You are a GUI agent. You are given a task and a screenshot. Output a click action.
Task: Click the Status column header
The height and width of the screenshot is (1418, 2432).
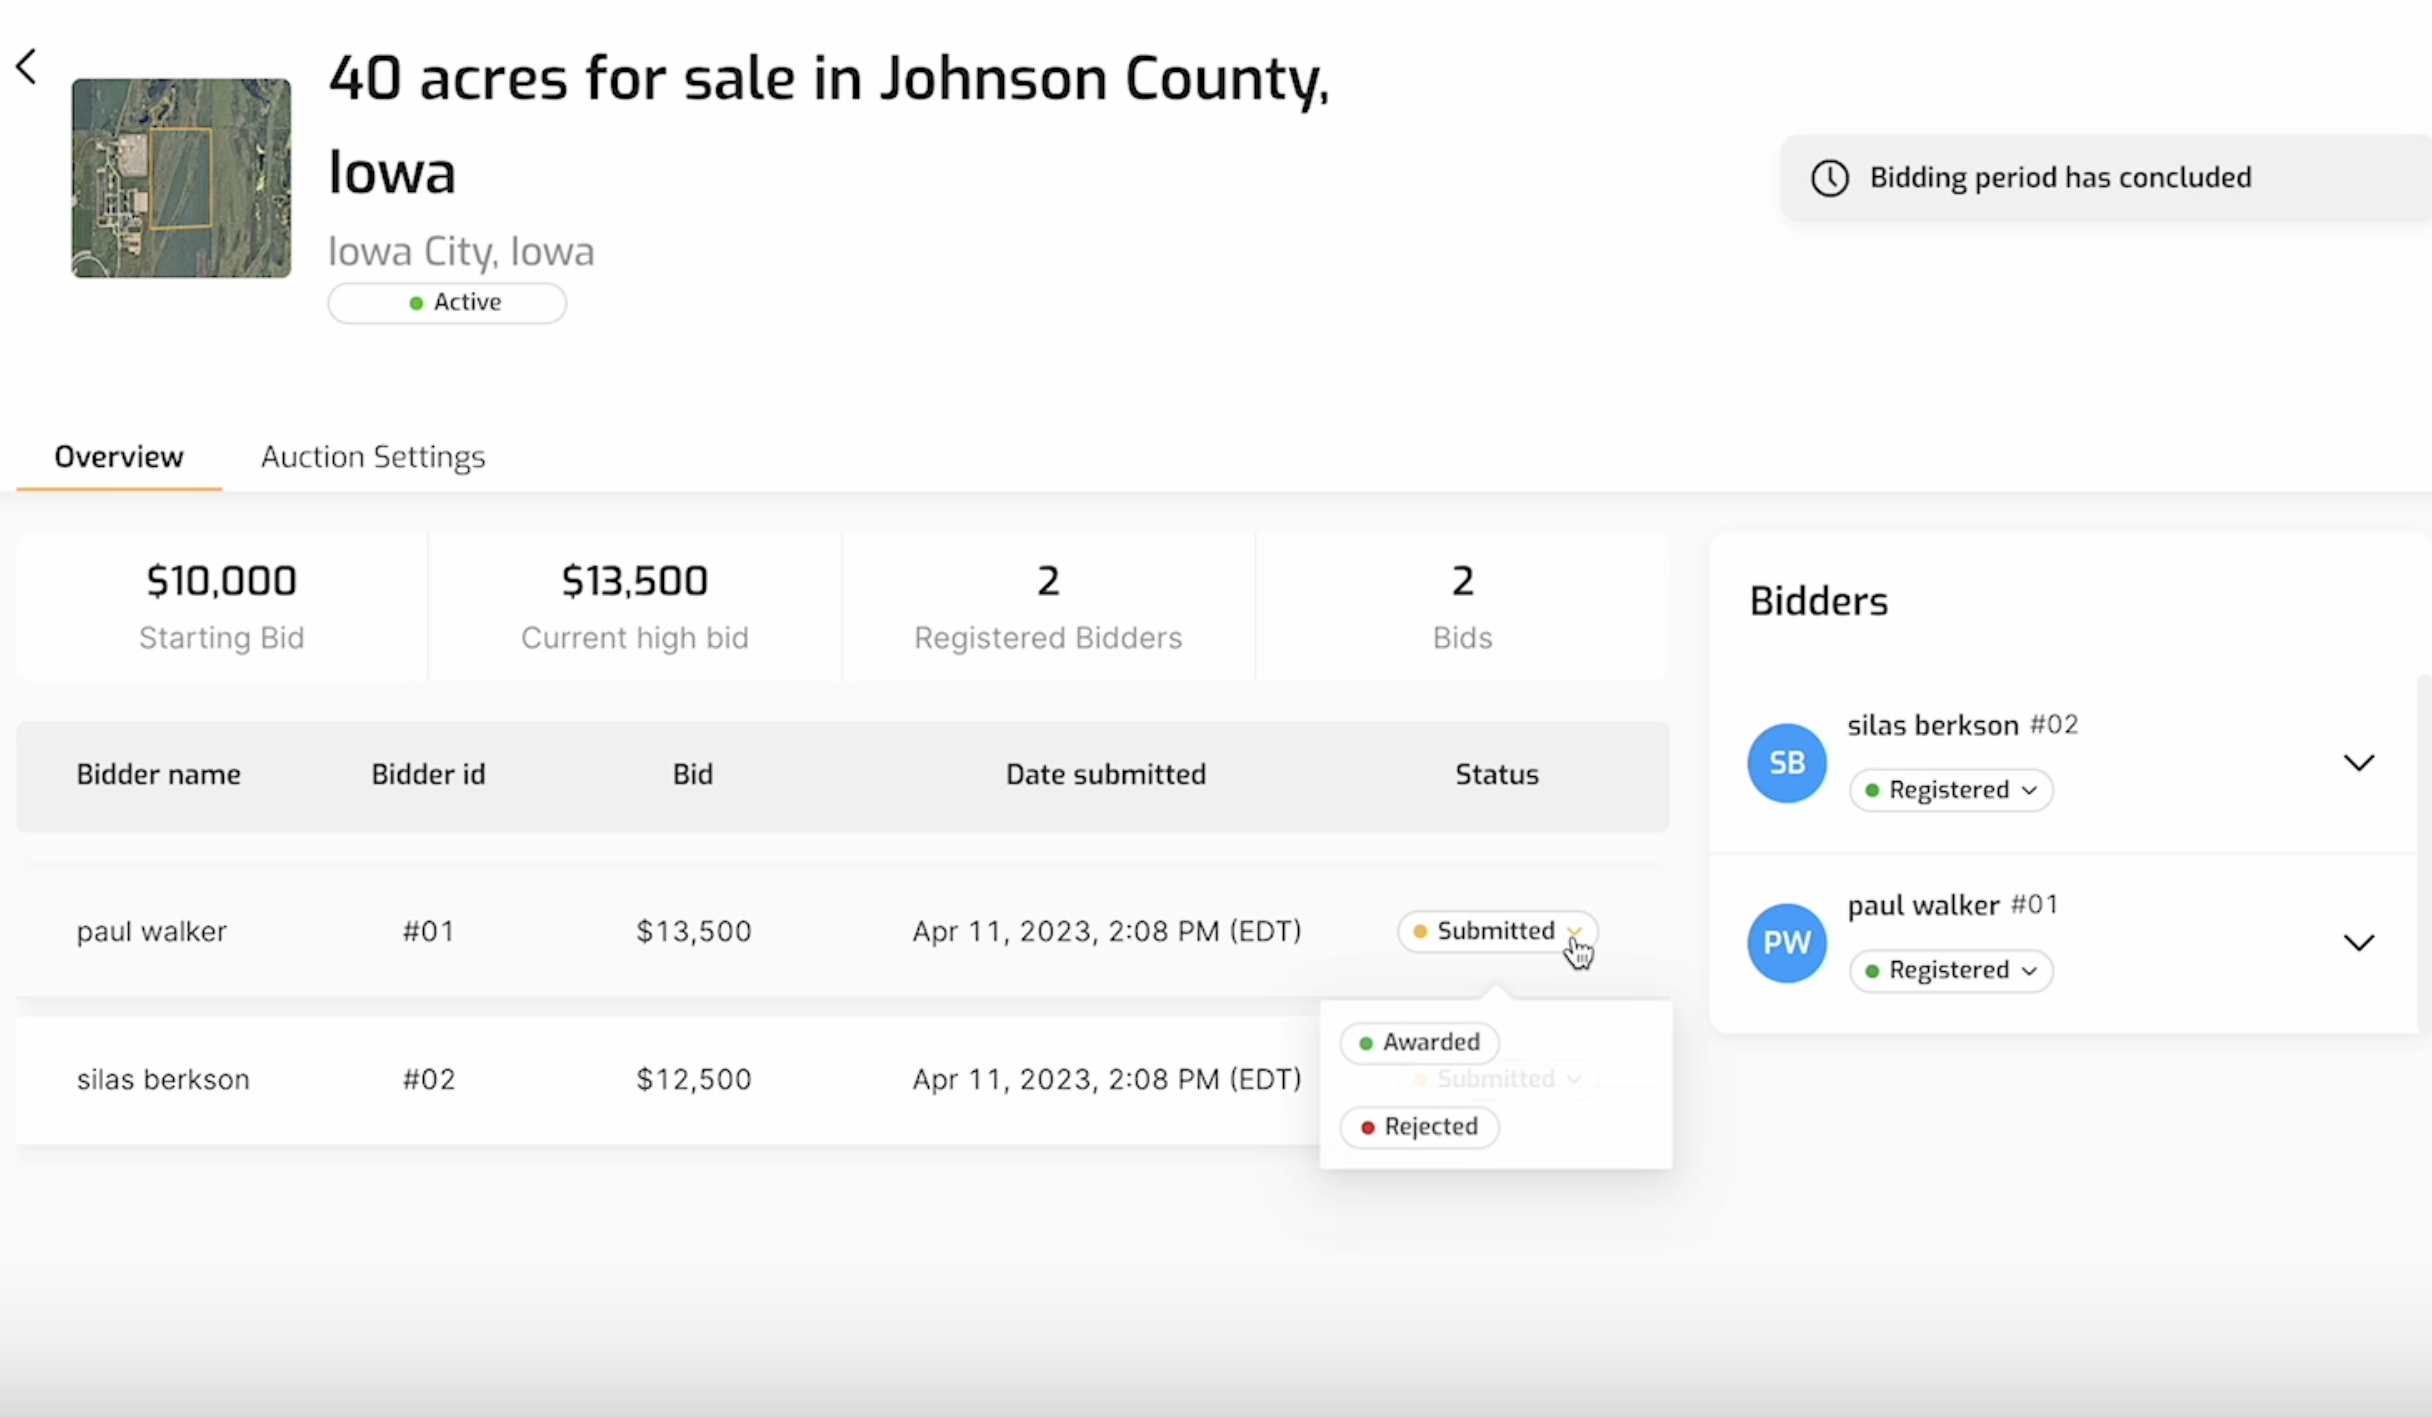1496,775
